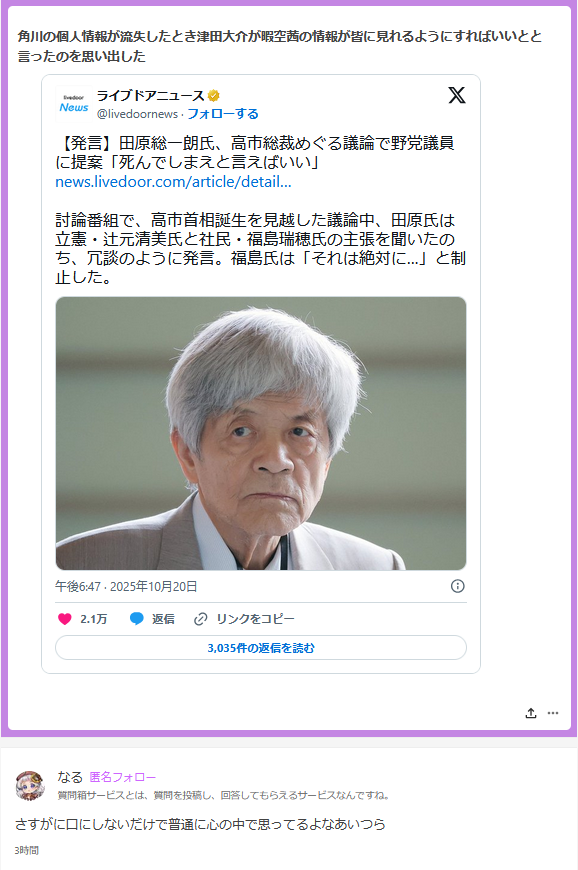Screen dimensions: 578x870
Task: Click the gold verified badge icon
Action: click(x=214, y=96)
